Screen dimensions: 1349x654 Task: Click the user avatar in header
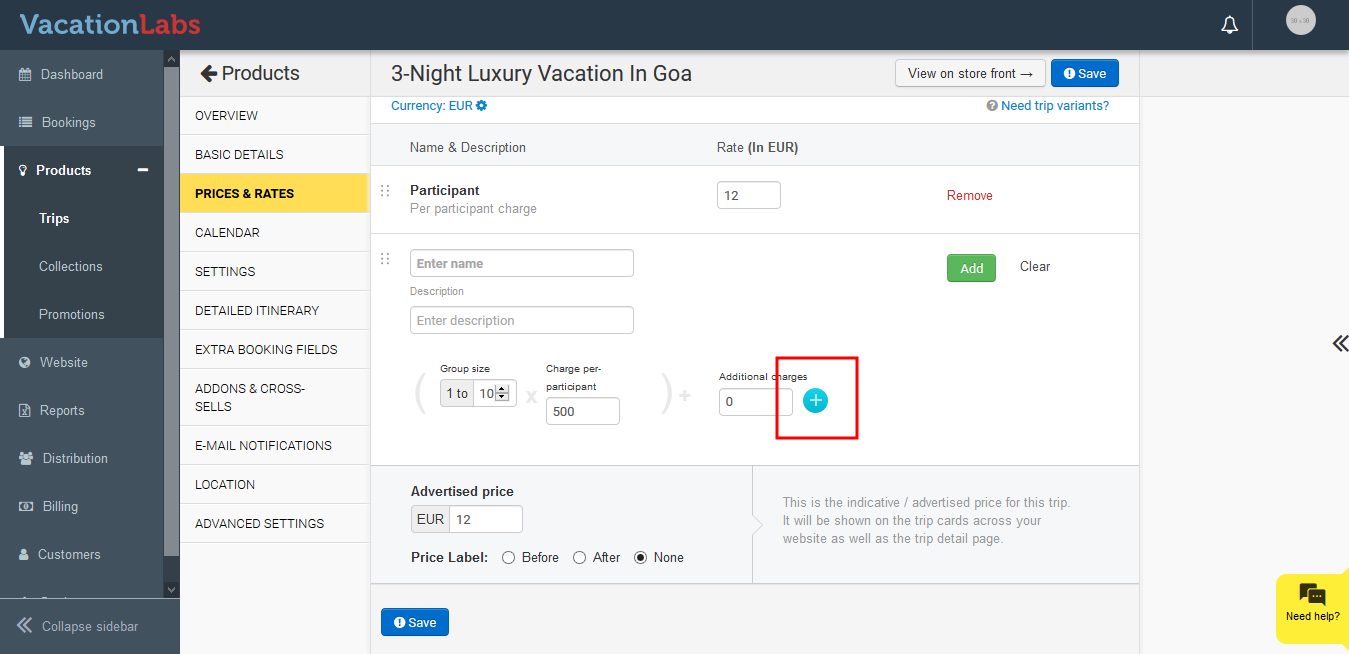(x=1300, y=21)
